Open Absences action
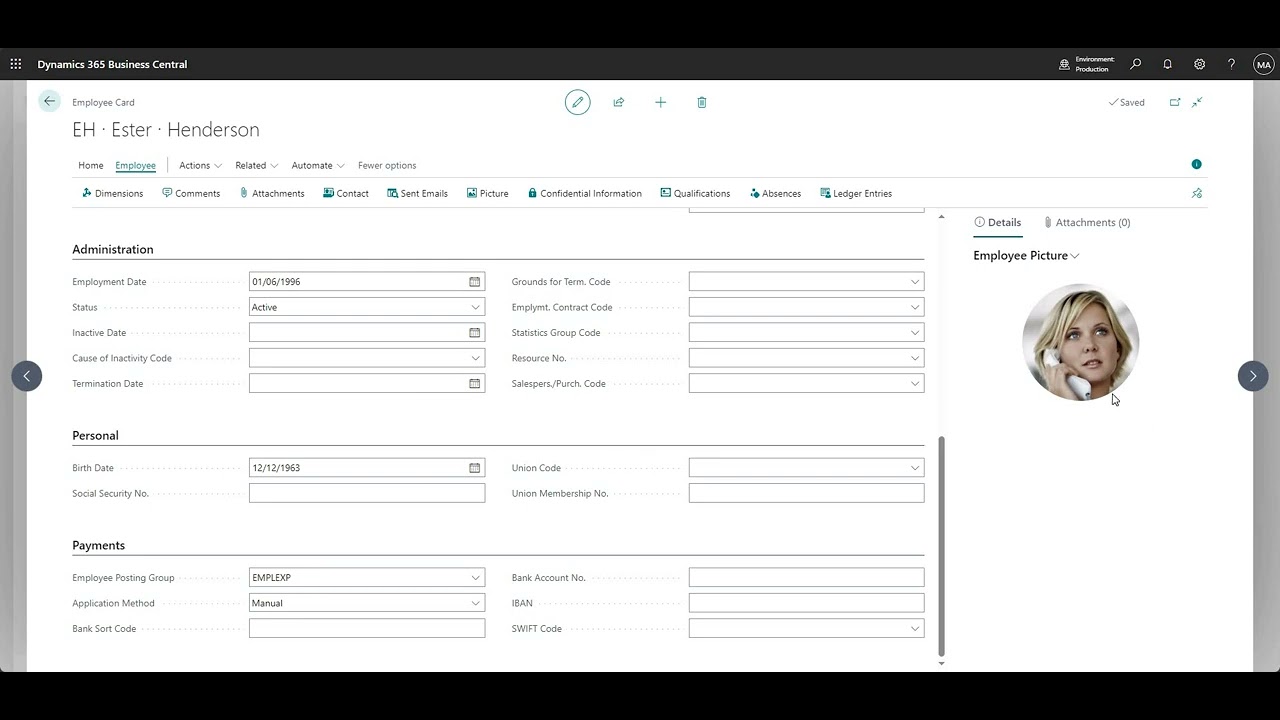Screen dimensions: 1280x720 coord(775,193)
